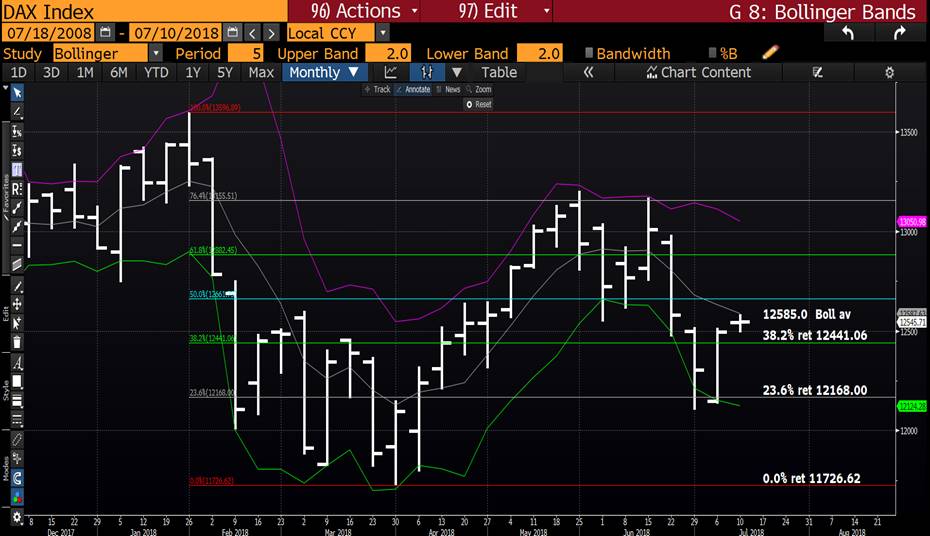Enable the %B checkbox
Image resolution: width=930 pixels, height=536 pixels.
point(712,53)
